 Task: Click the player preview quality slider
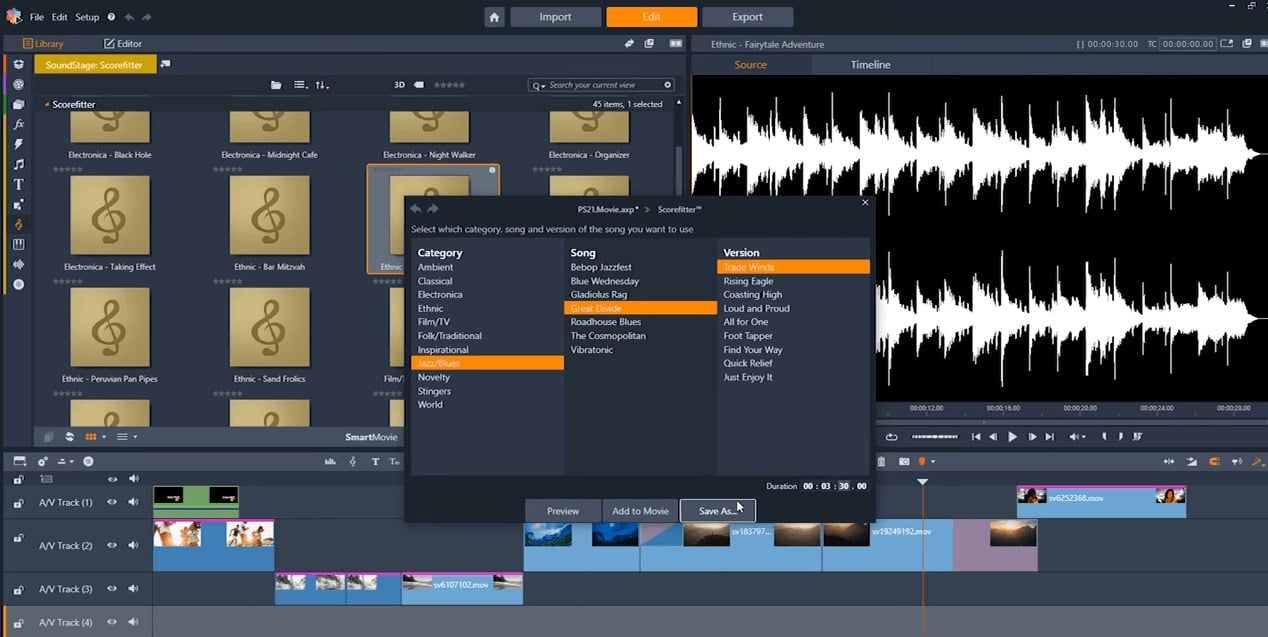[x=935, y=437]
